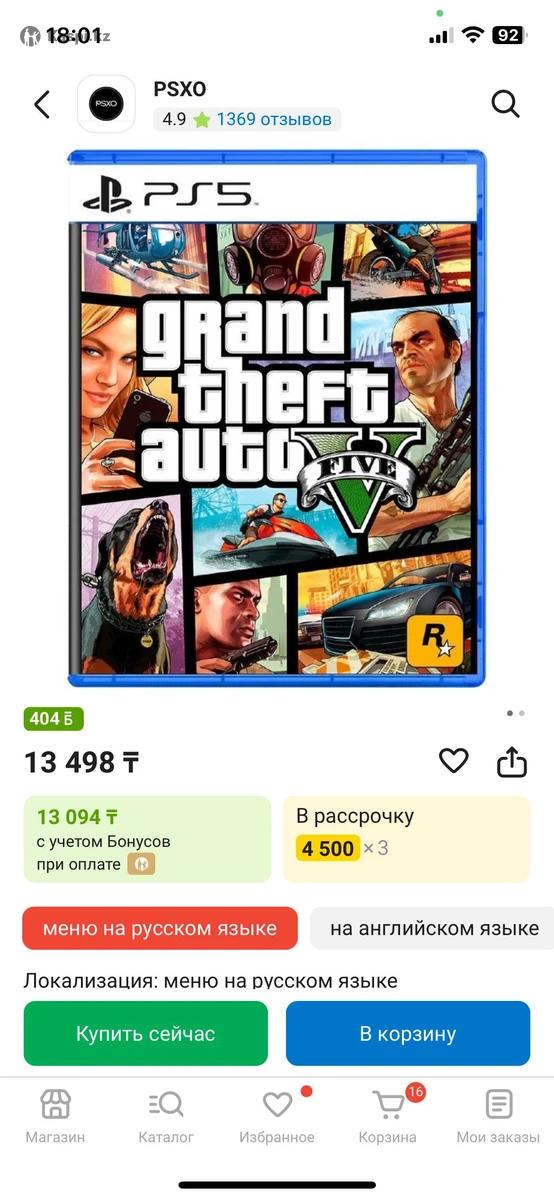
Task: Open the Каталог tab
Action: coord(166,1117)
